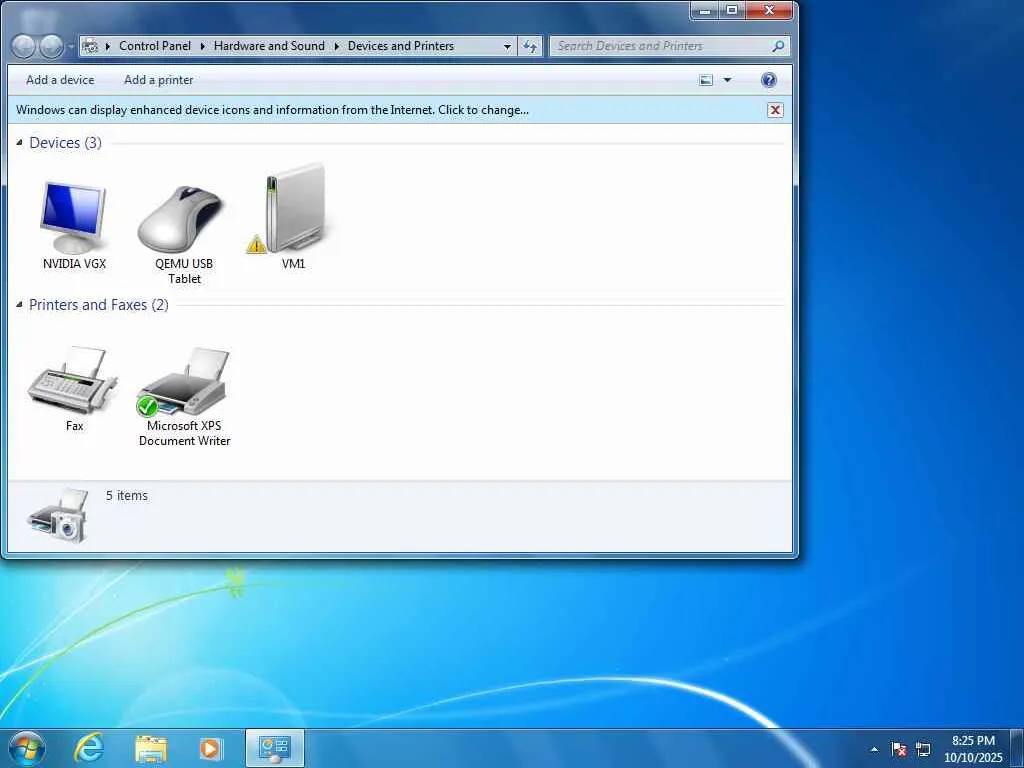
Task: Click the Forward navigation arrow
Action: click(51, 46)
